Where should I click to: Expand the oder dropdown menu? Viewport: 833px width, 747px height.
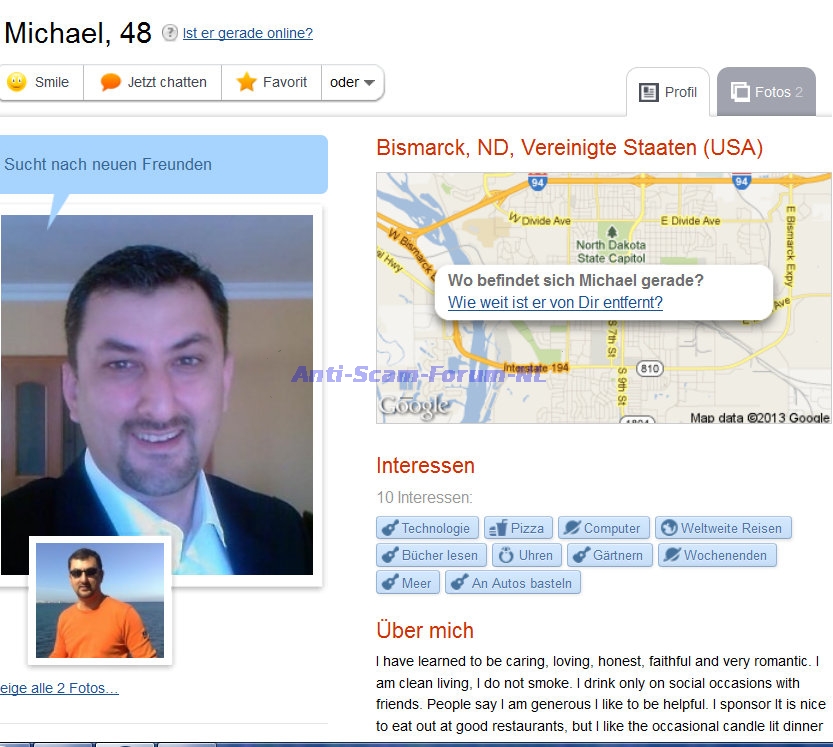[352, 82]
